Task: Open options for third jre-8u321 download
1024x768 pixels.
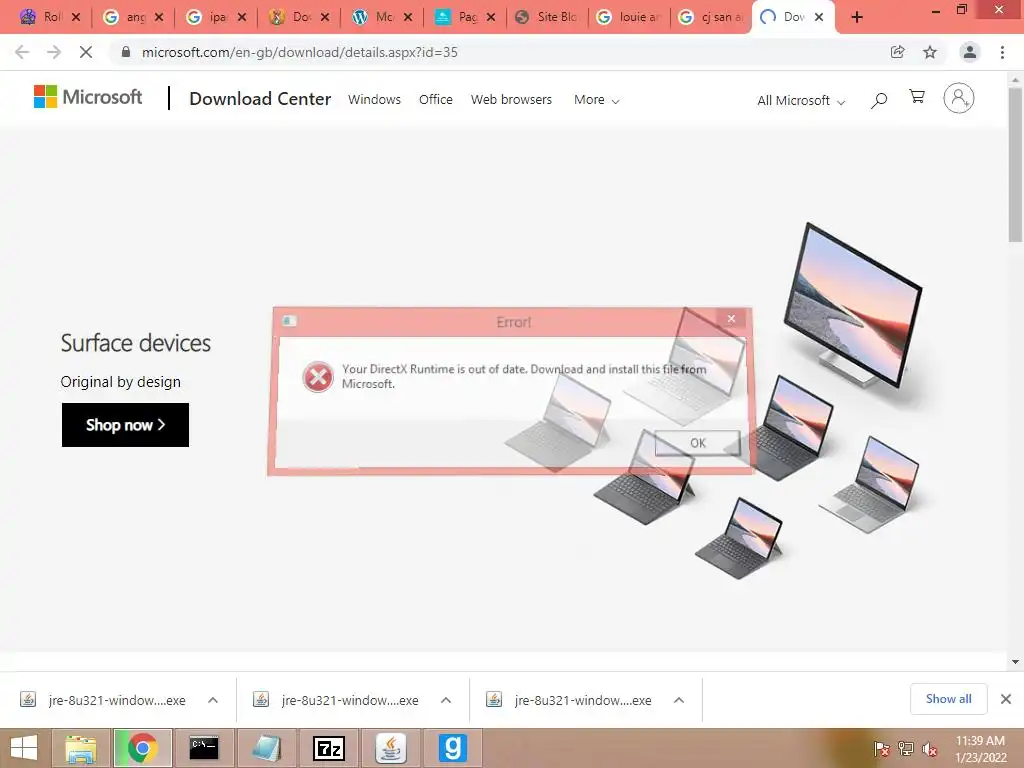Action: [679, 700]
